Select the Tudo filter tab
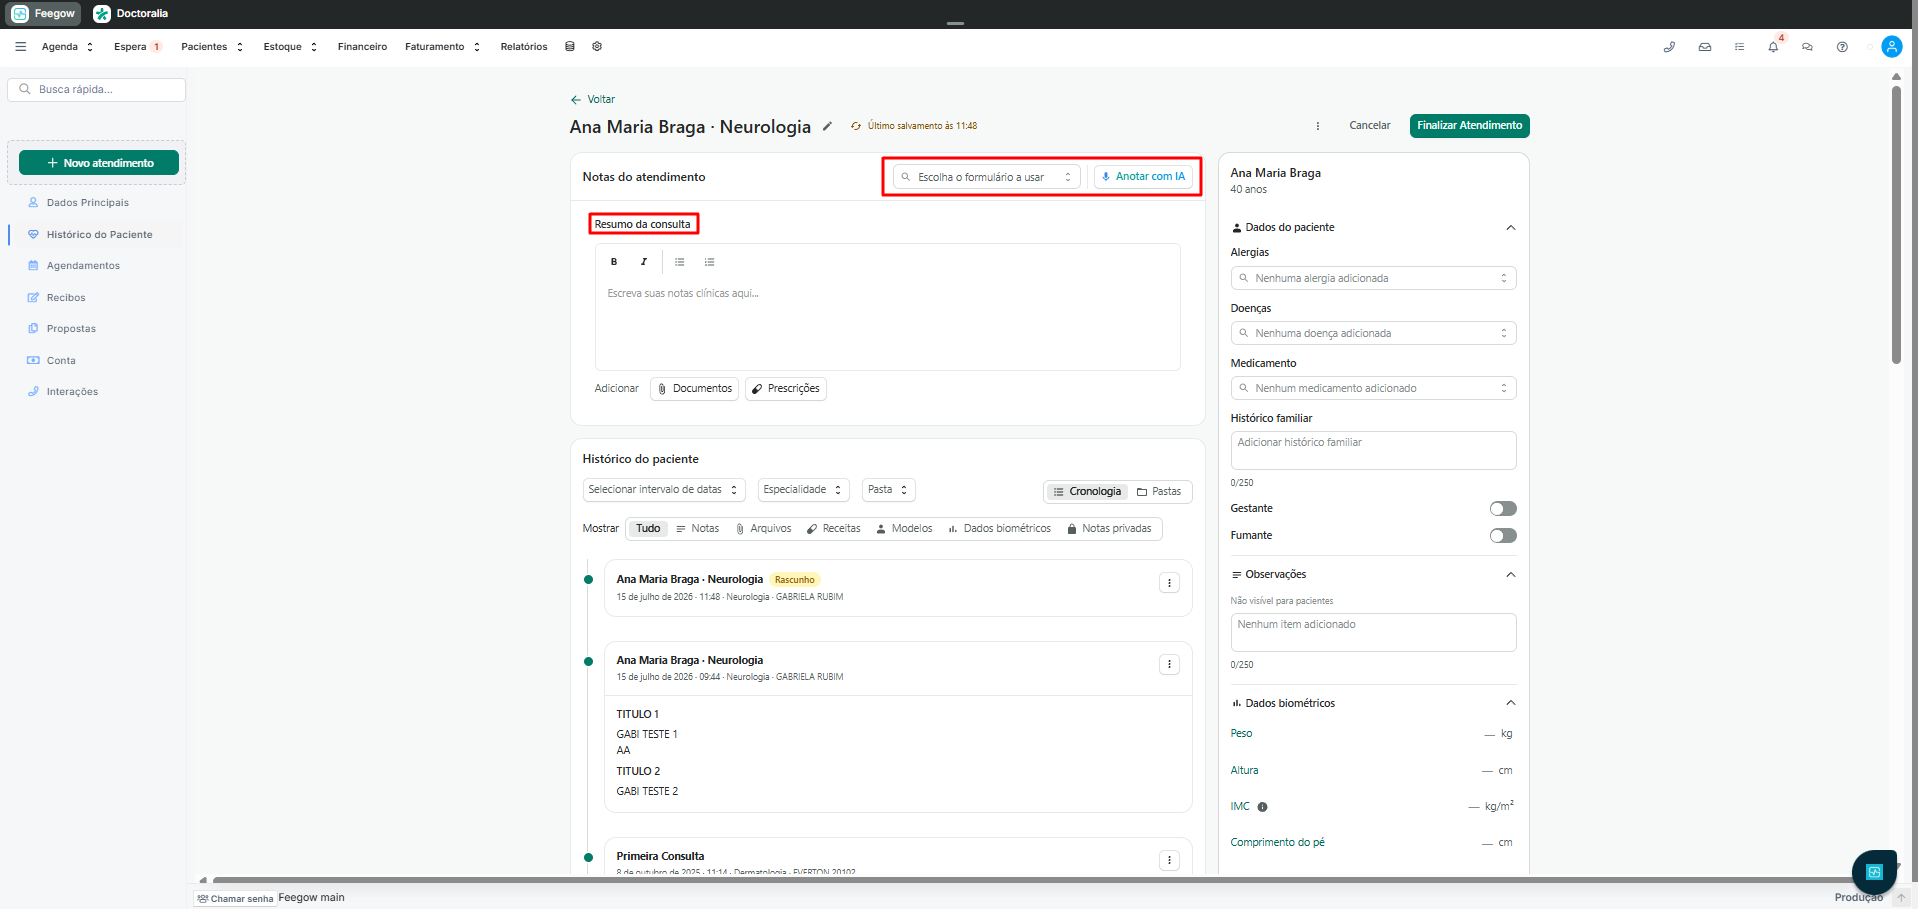 pos(648,529)
